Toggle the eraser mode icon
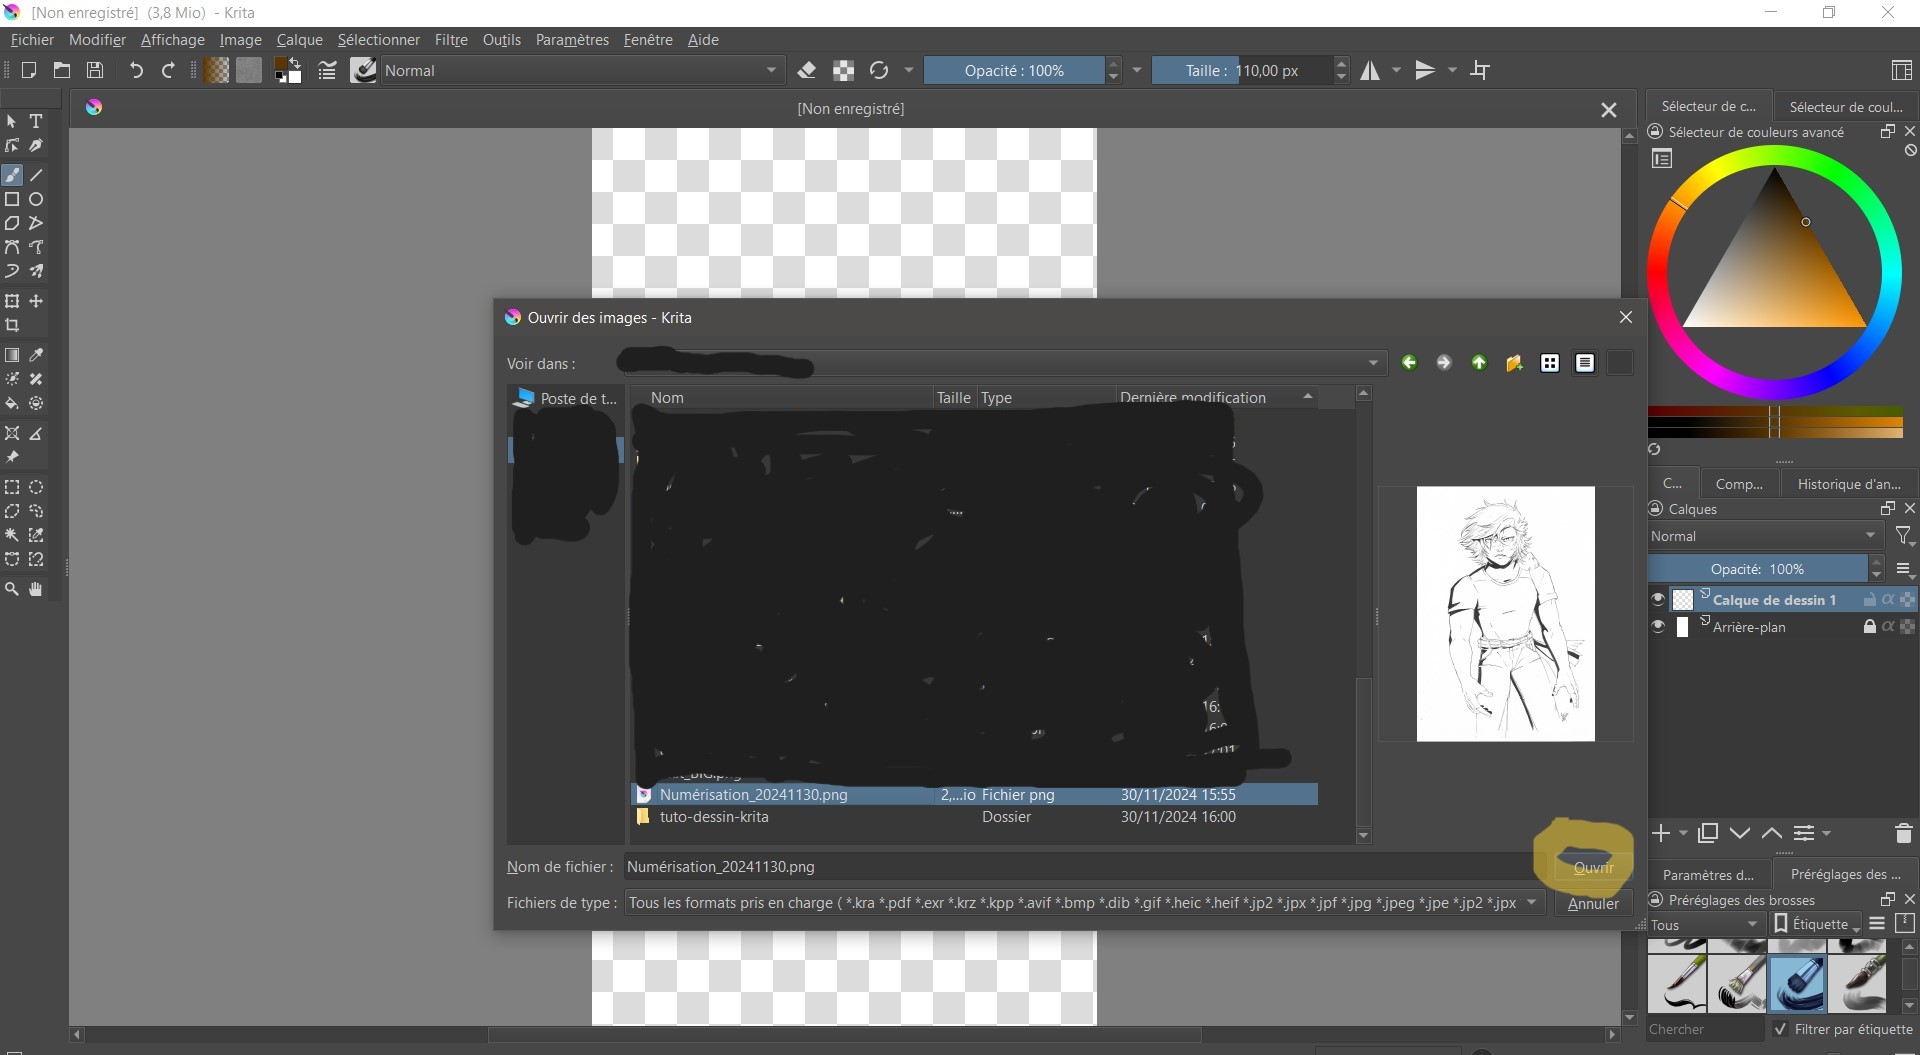 [807, 70]
